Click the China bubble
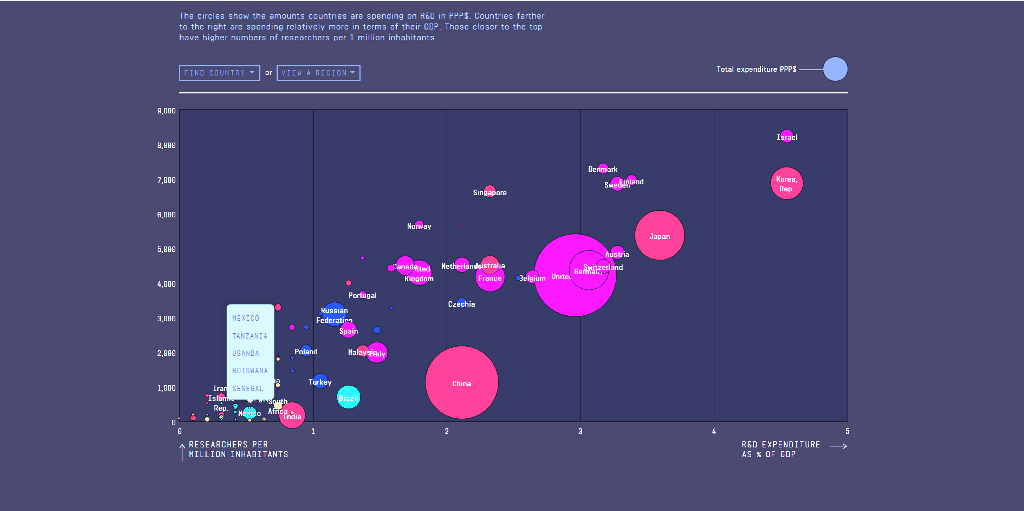This screenshot has height=511, width=1024. (461, 383)
